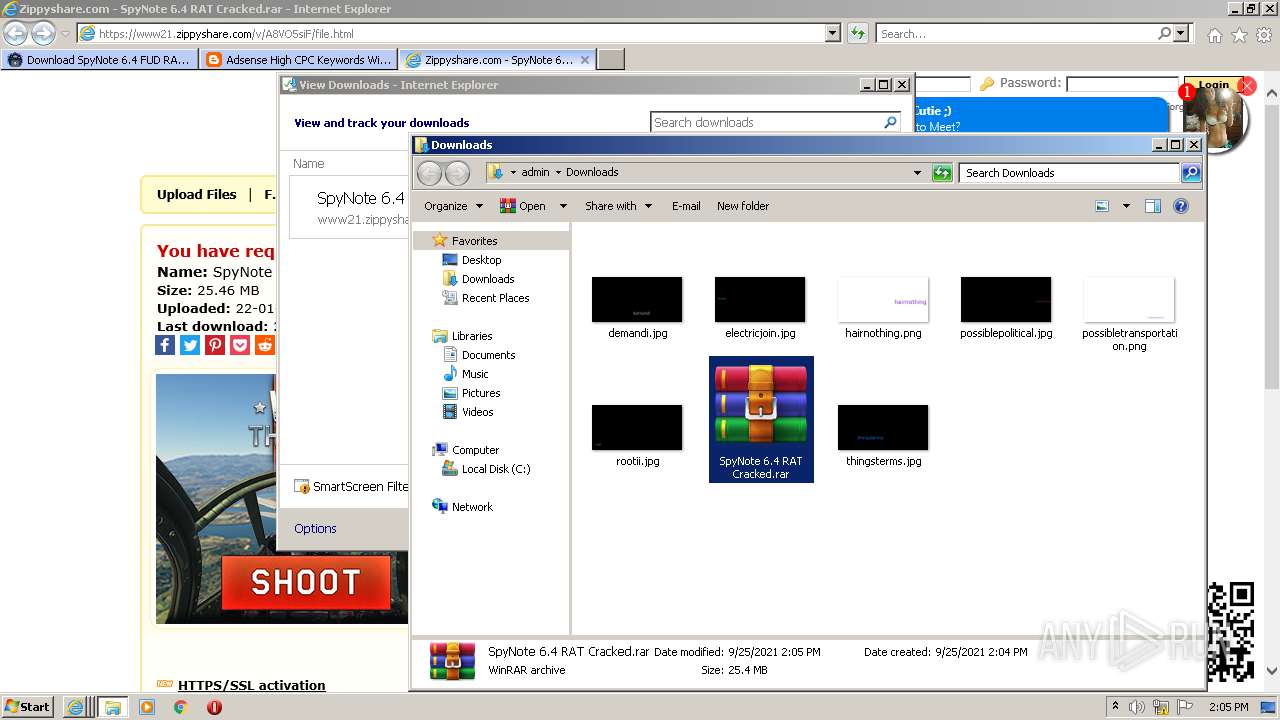1280x720 pixels.
Task: Click the change view icon in Explorer toolbar
Action: [1102, 206]
